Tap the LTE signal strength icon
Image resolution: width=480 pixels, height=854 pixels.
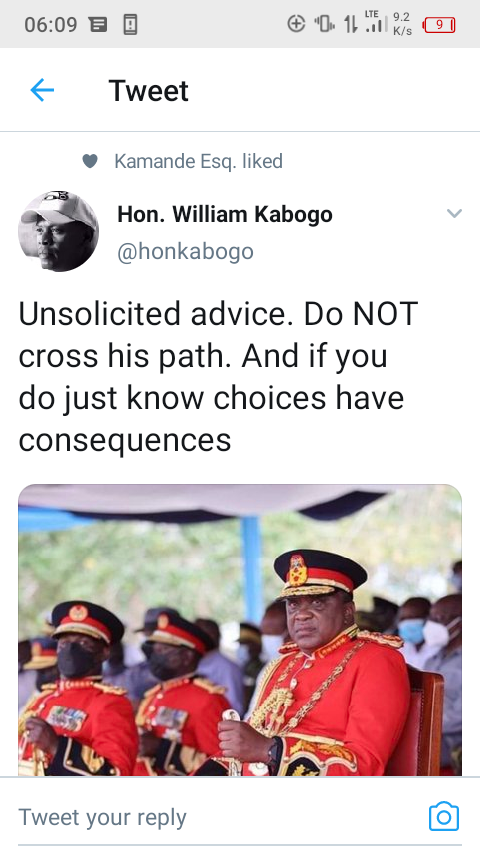coord(376,21)
